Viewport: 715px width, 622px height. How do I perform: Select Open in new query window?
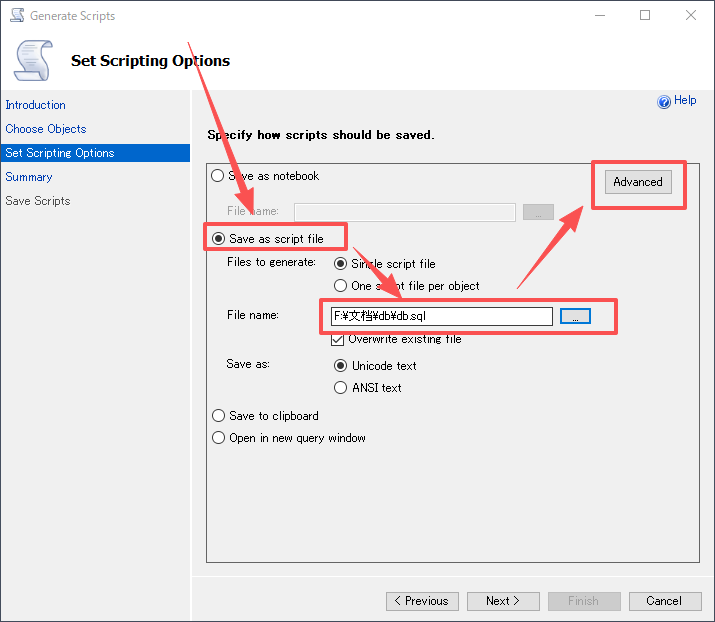219,438
